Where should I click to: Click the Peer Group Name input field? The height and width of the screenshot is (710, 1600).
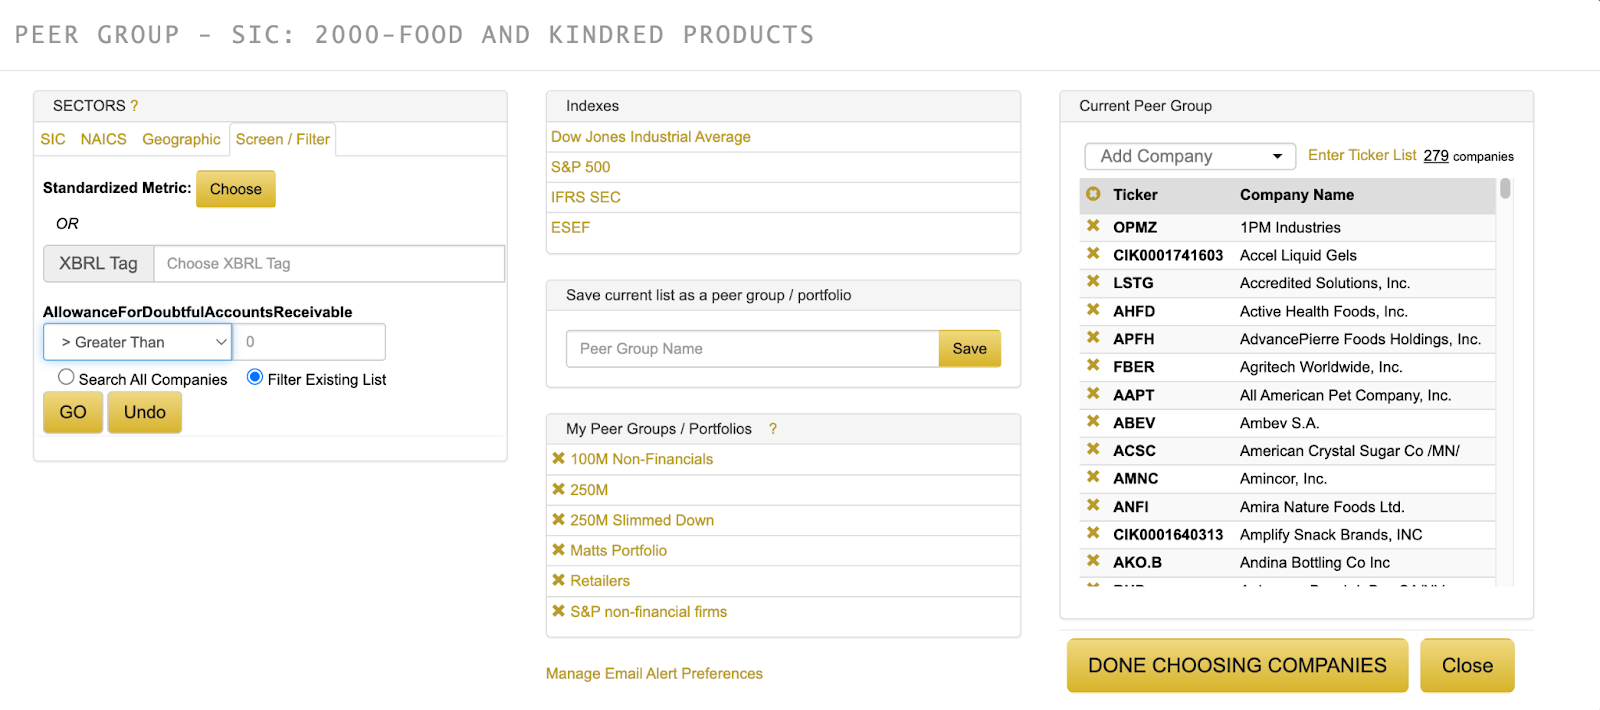pyautogui.click(x=752, y=349)
